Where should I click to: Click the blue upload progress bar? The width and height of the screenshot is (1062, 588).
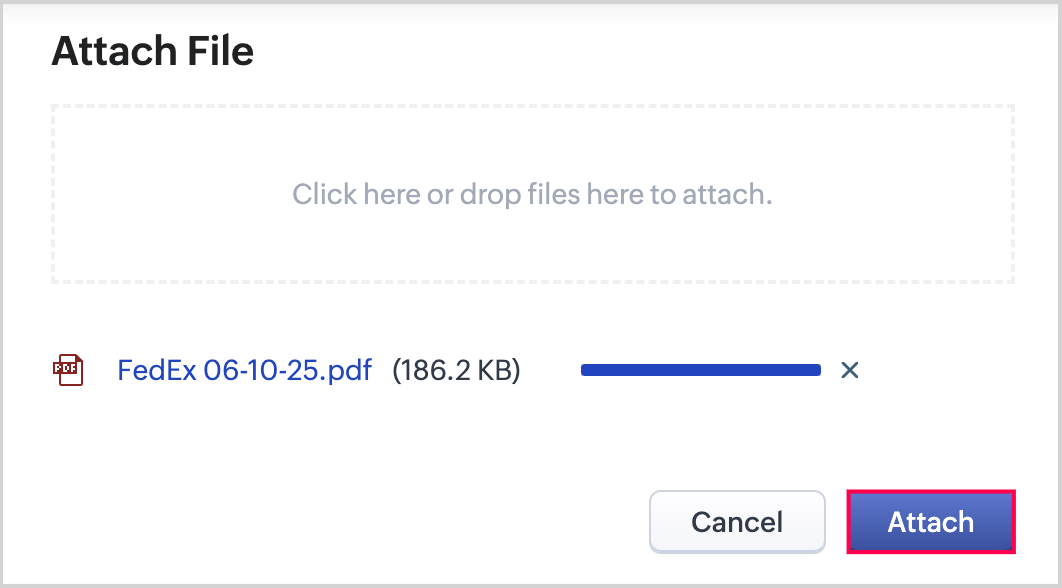[x=700, y=371]
